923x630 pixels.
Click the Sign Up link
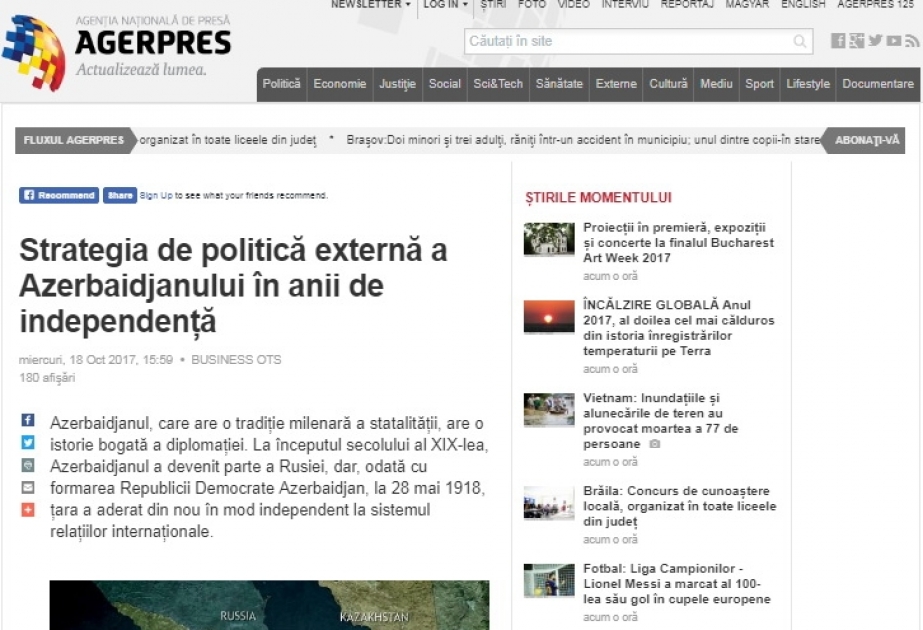156,195
